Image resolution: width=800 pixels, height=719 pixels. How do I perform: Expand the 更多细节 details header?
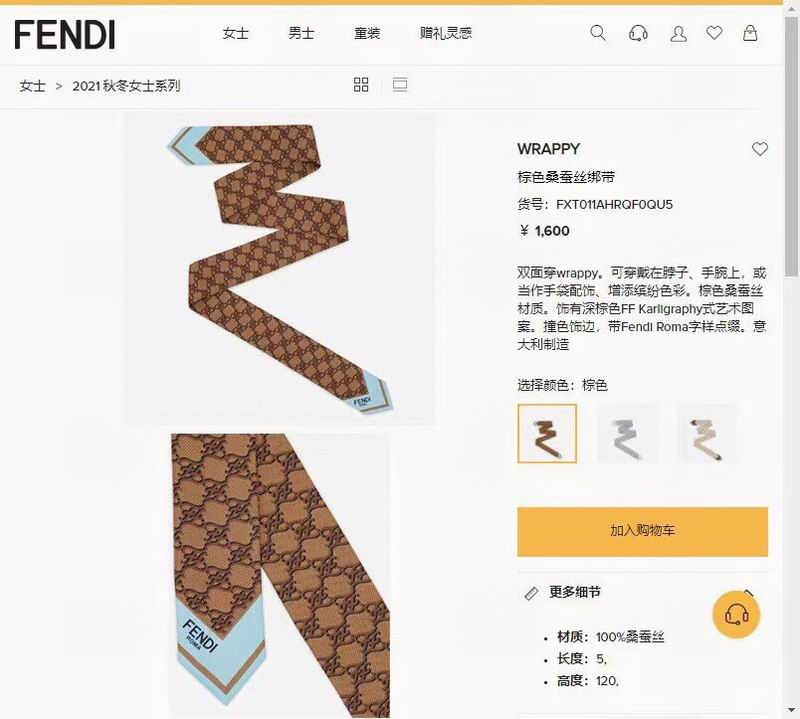point(574,592)
